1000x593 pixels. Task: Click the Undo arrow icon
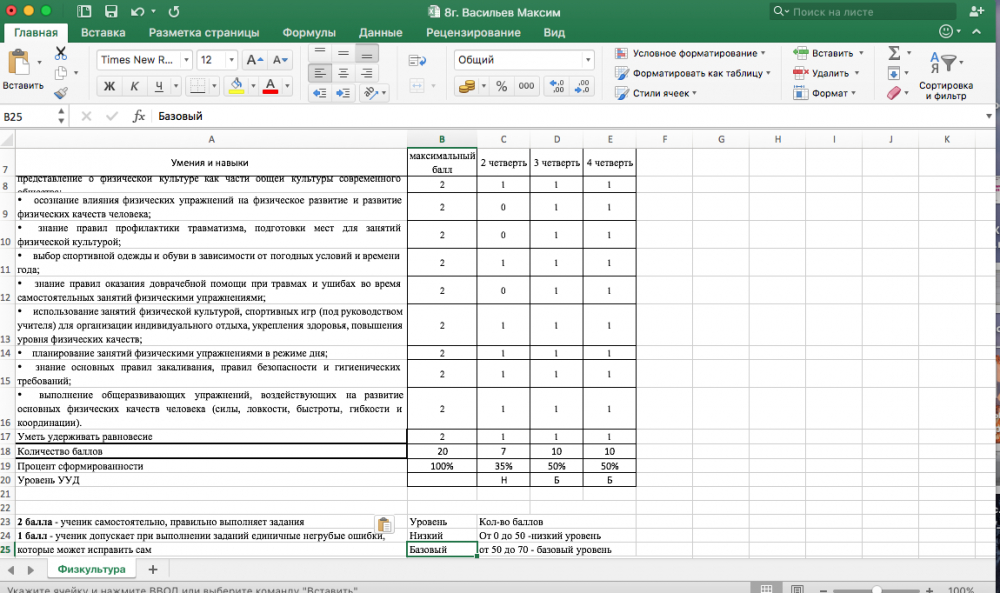click(137, 11)
